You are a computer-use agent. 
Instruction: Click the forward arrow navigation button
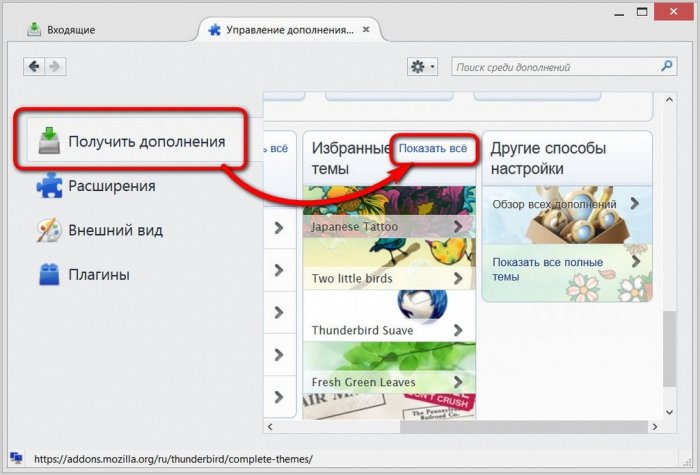54,66
